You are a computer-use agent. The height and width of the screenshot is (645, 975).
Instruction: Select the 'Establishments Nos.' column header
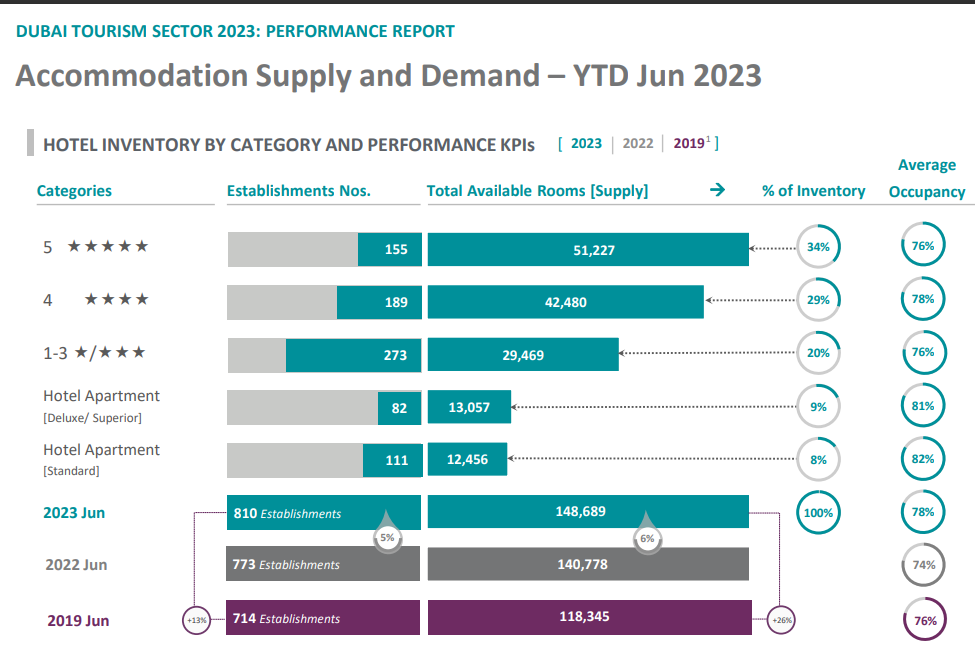(298, 191)
